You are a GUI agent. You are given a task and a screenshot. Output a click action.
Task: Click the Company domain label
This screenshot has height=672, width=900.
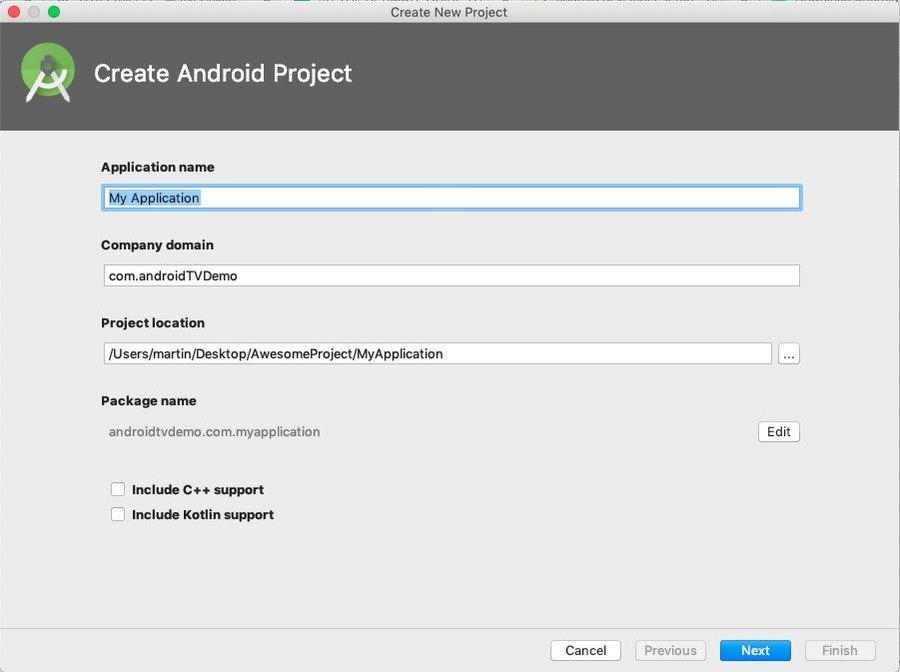tap(157, 245)
